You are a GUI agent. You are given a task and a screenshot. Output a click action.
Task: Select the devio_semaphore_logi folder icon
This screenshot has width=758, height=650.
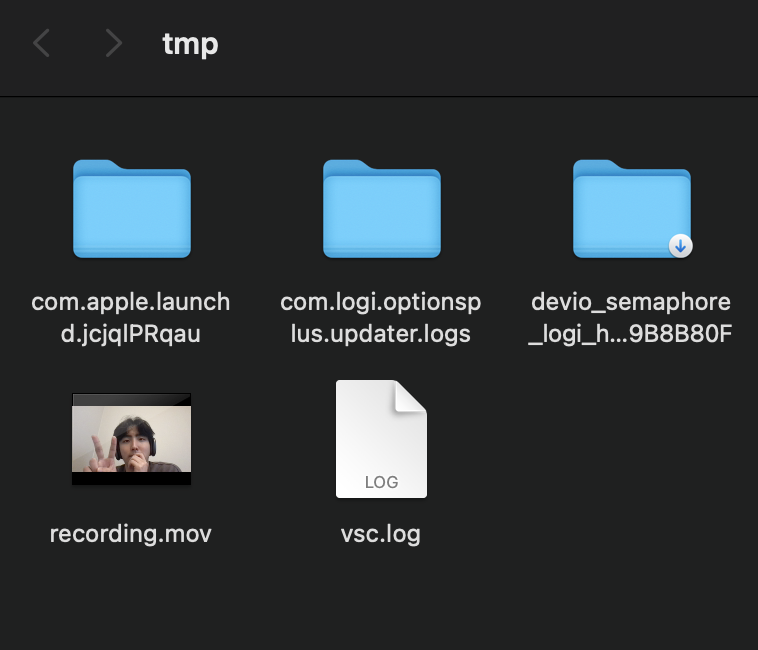click(631, 208)
